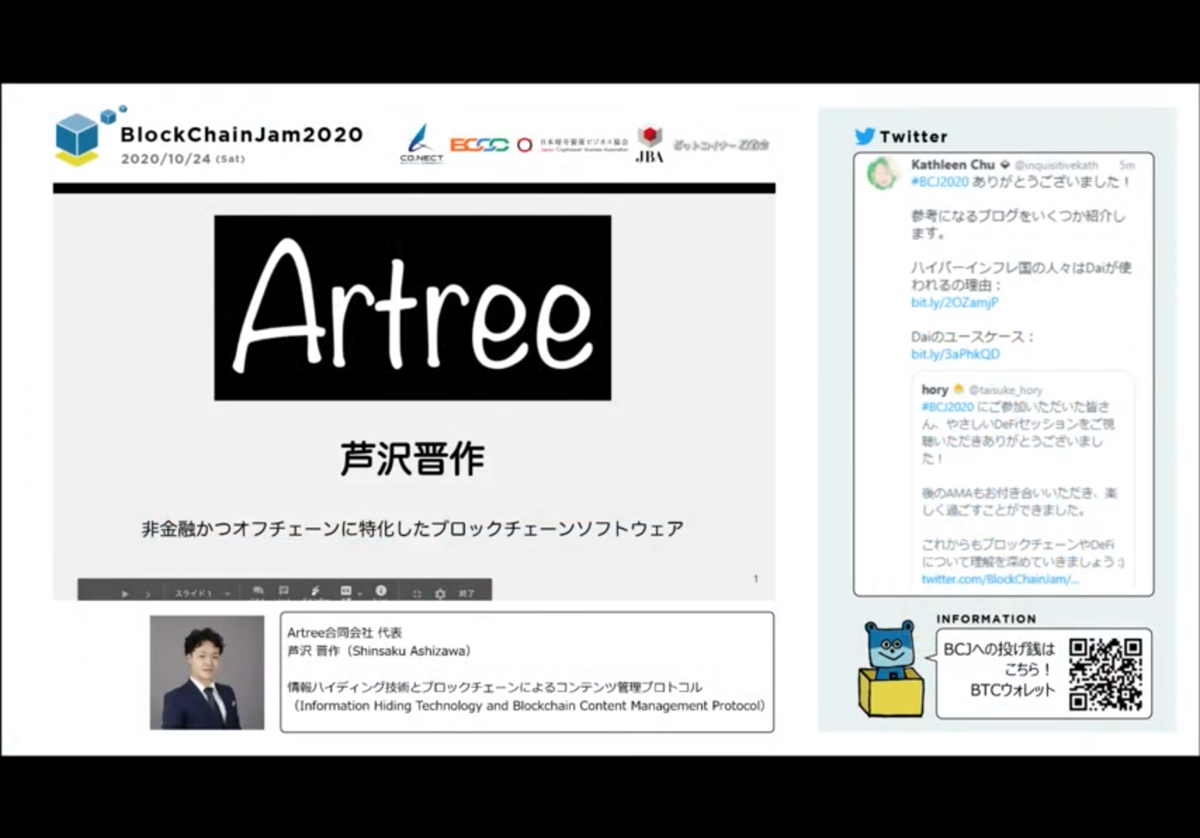This screenshot has height=838, width=1200.
Task: Activate the laser pointer icon
Action: 315,592
